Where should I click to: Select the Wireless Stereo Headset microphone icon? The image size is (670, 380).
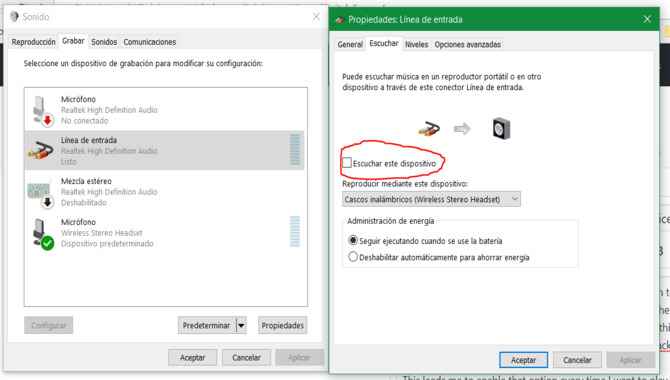(x=43, y=234)
